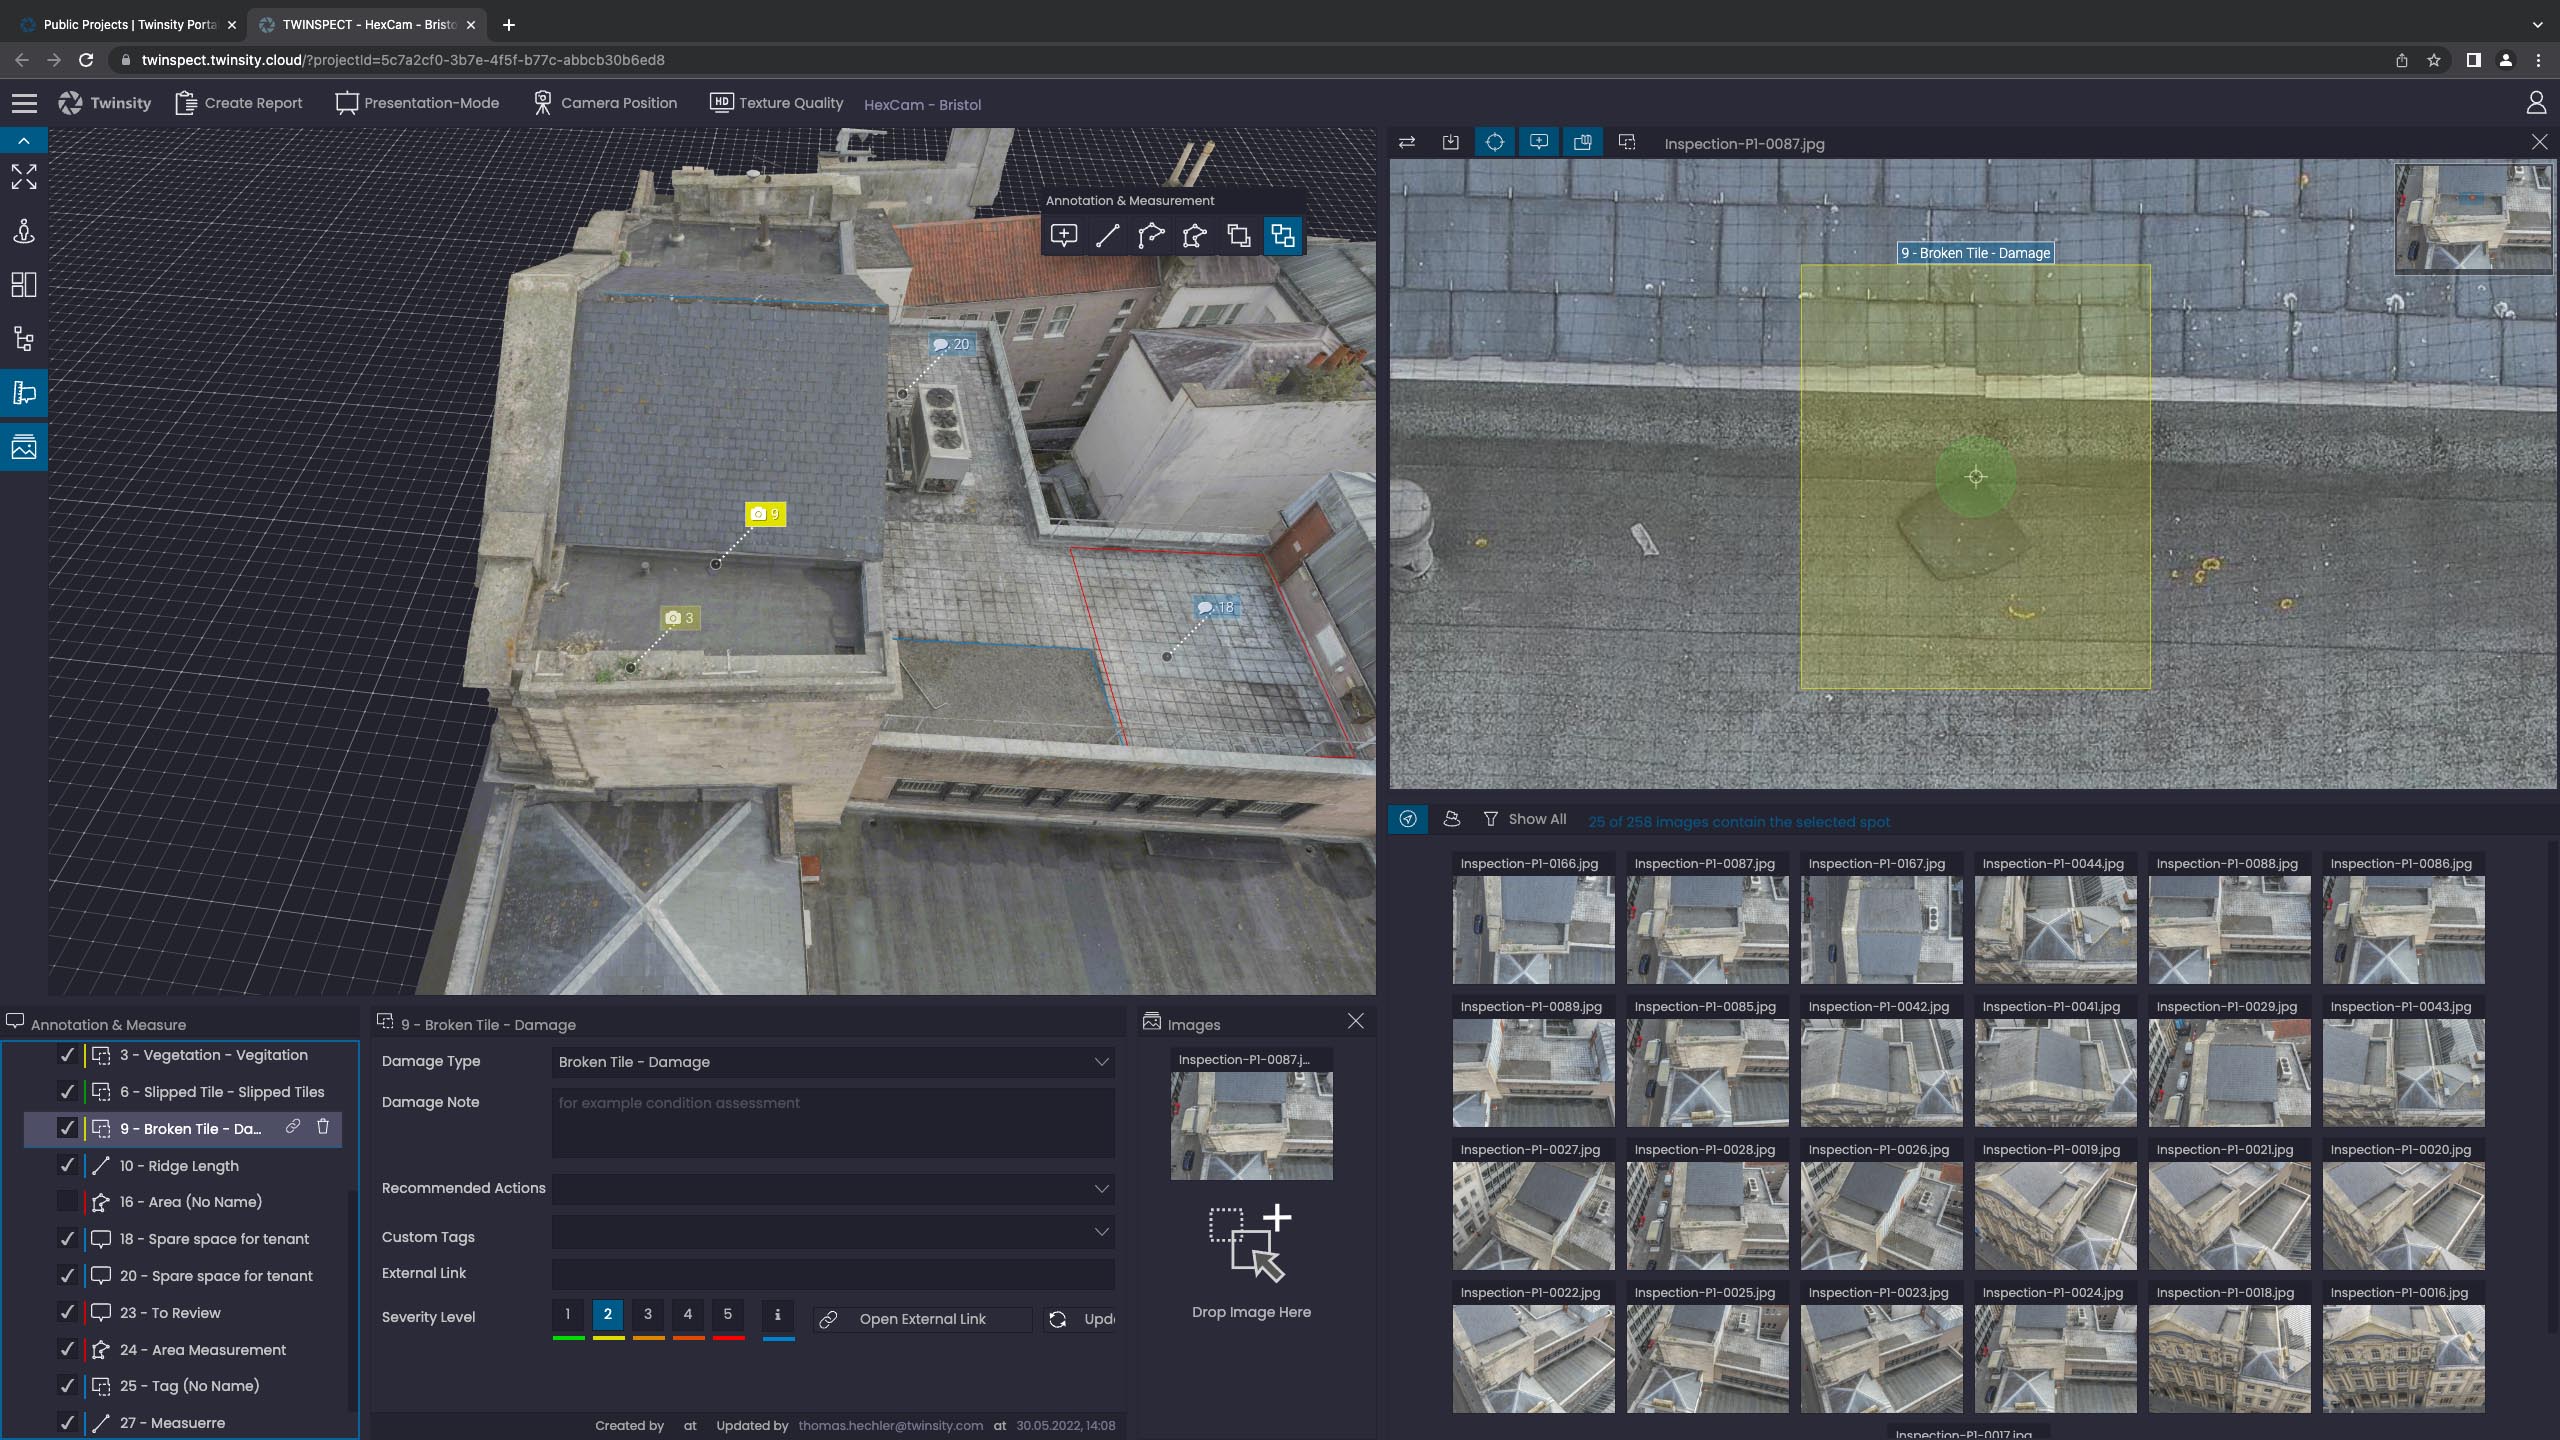Open the image gallery sidebar icon

pos(24,447)
